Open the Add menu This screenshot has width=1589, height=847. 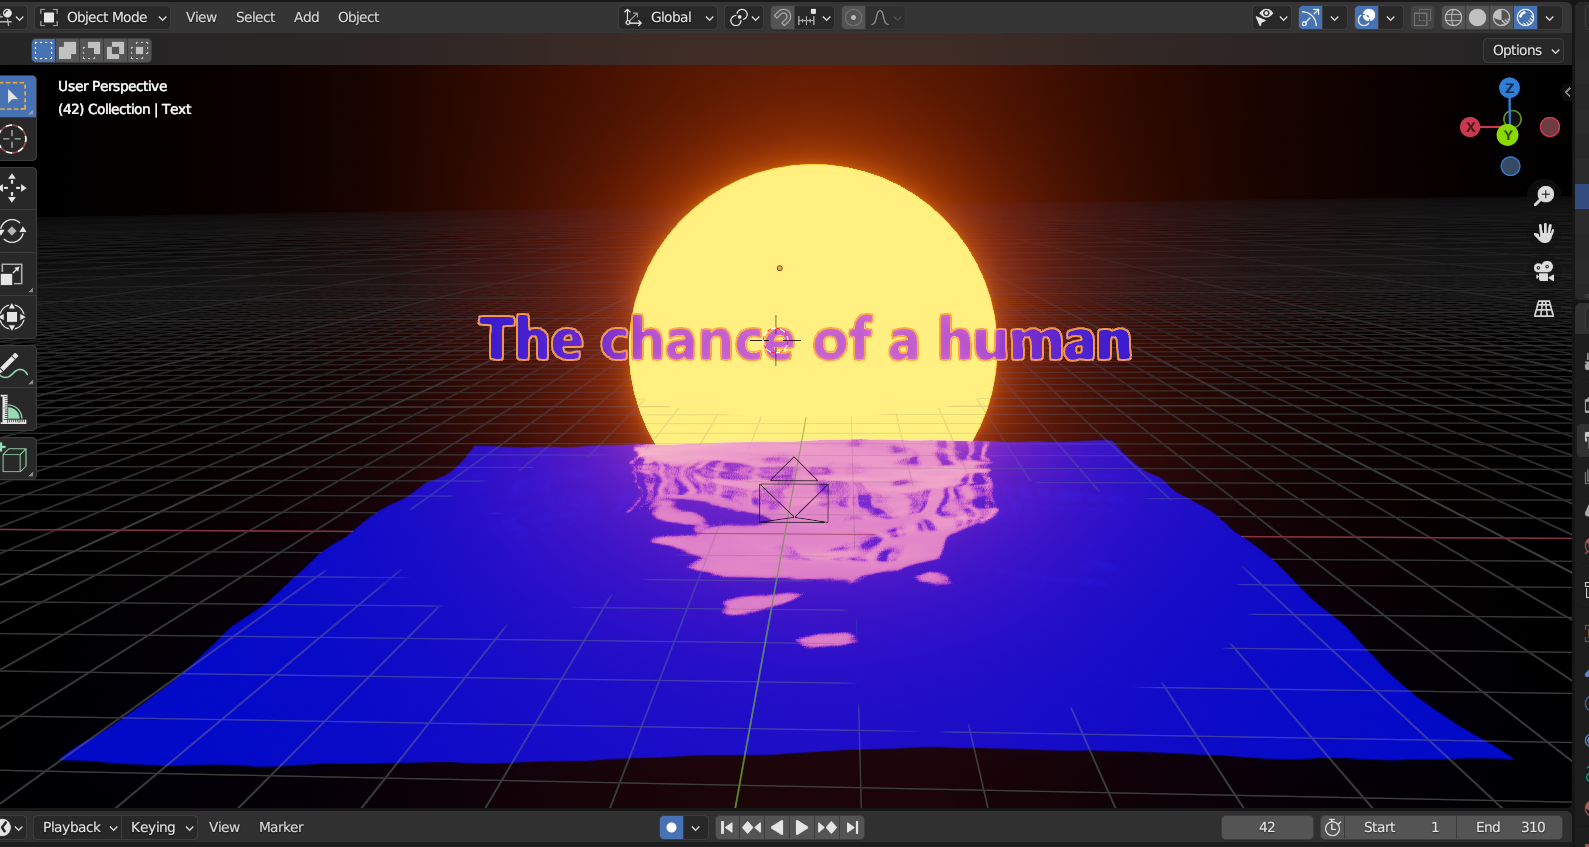coord(306,17)
